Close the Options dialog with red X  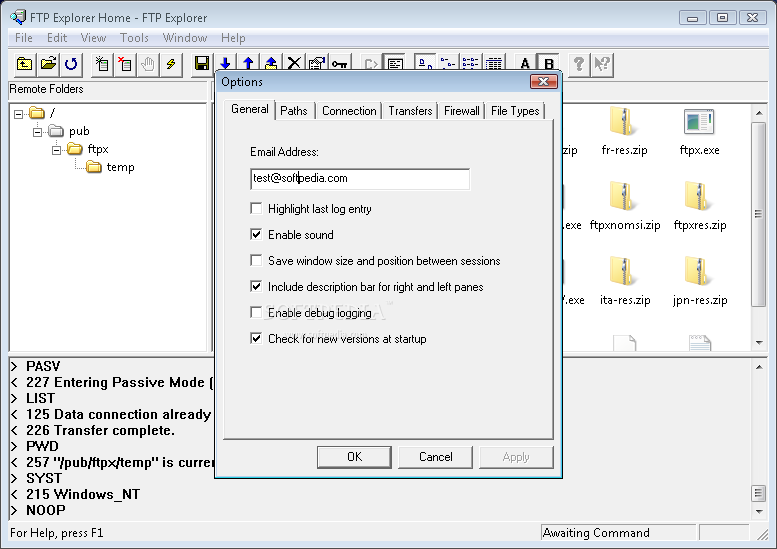tap(543, 82)
